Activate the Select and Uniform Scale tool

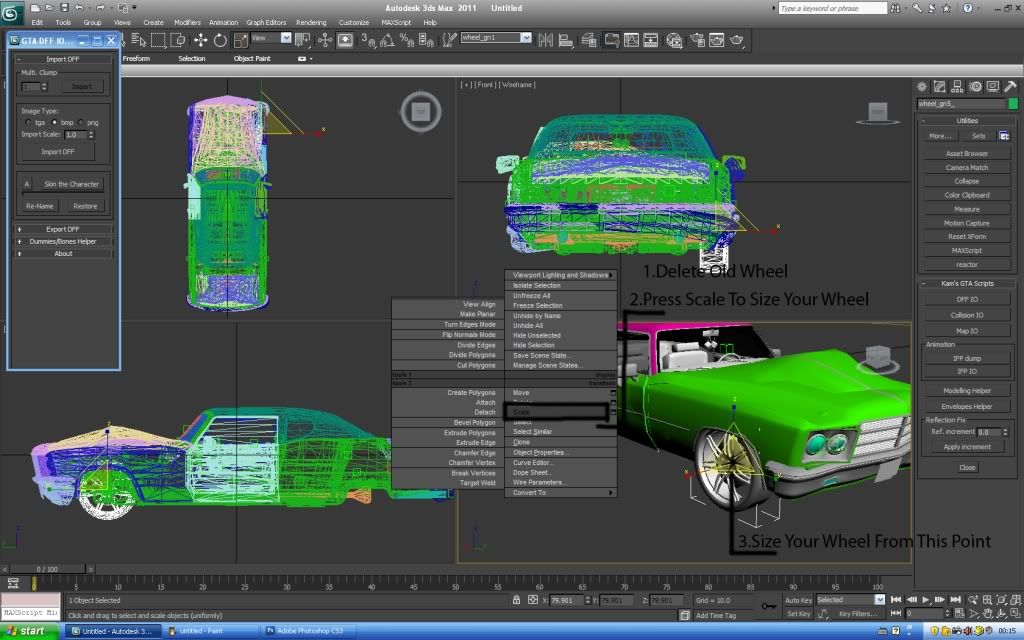pos(240,40)
